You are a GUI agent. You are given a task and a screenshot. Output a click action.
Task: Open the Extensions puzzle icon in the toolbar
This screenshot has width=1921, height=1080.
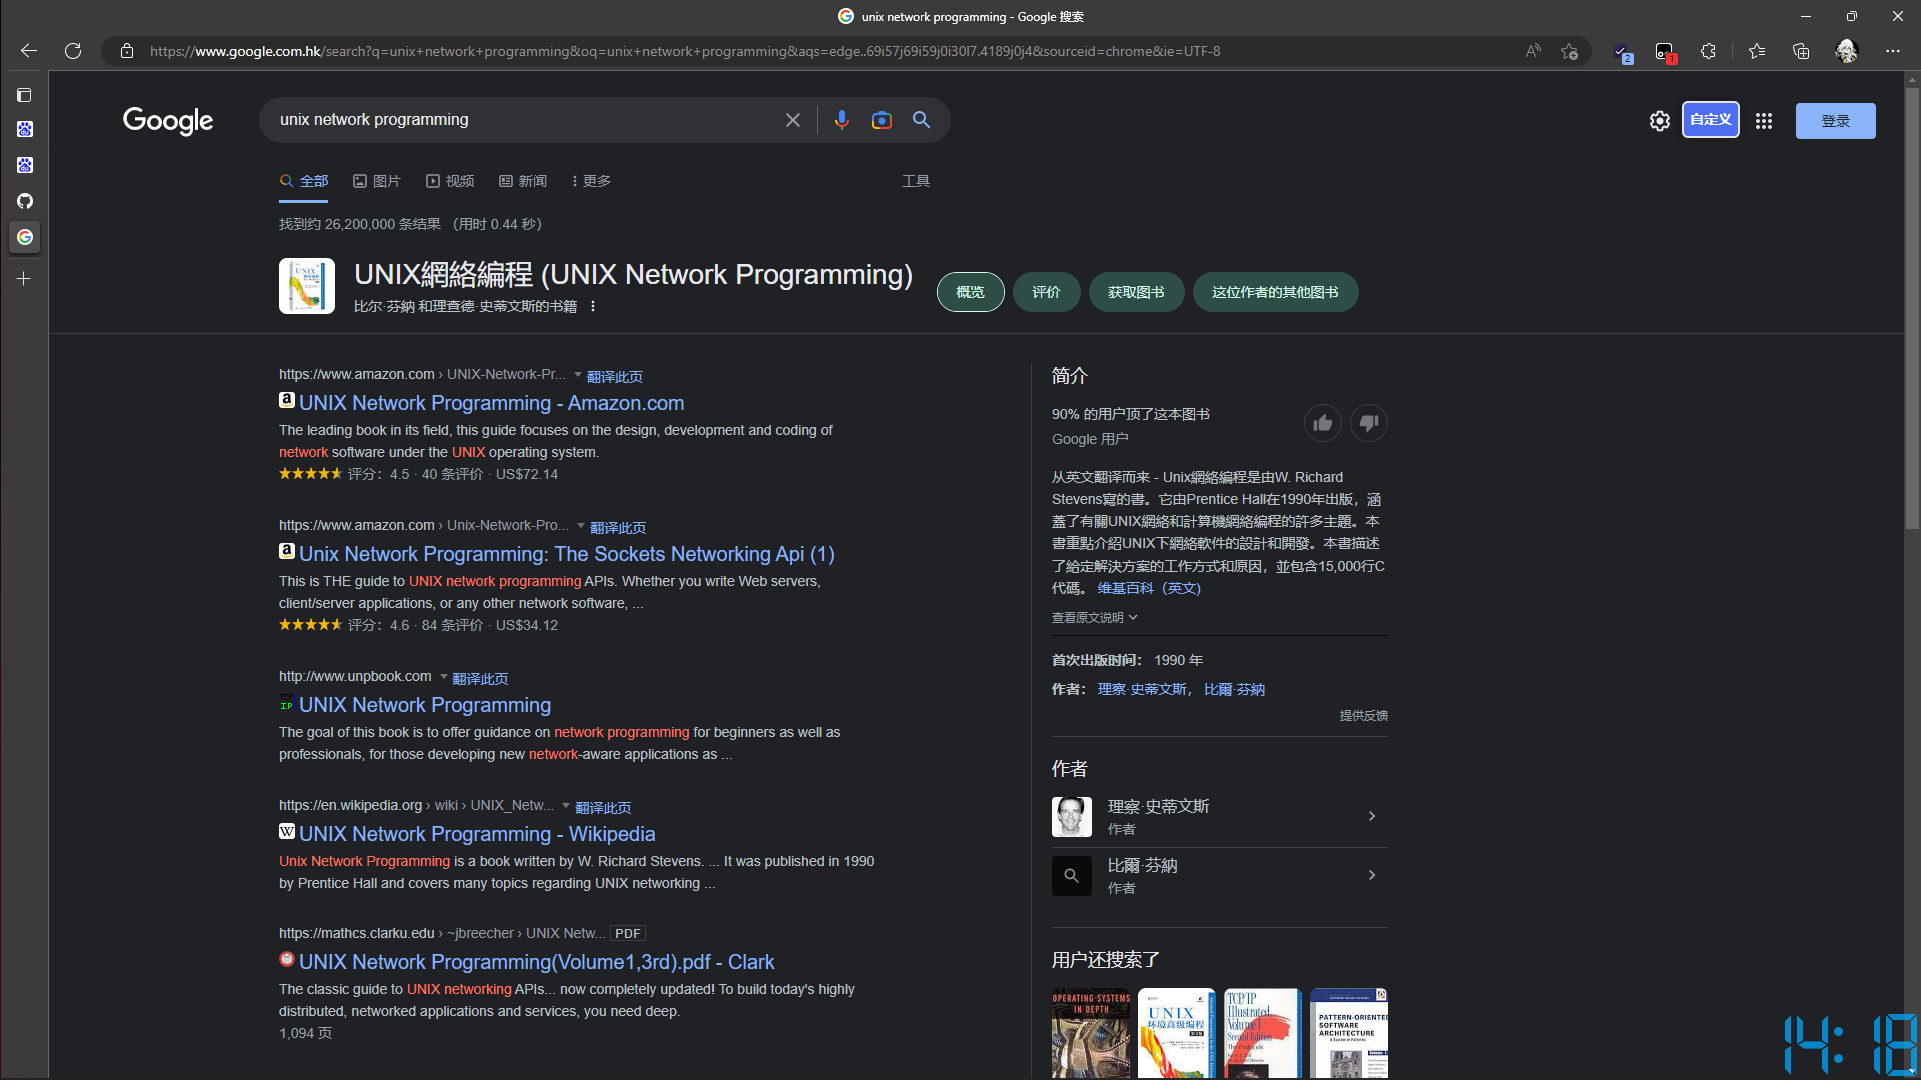coord(1709,51)
